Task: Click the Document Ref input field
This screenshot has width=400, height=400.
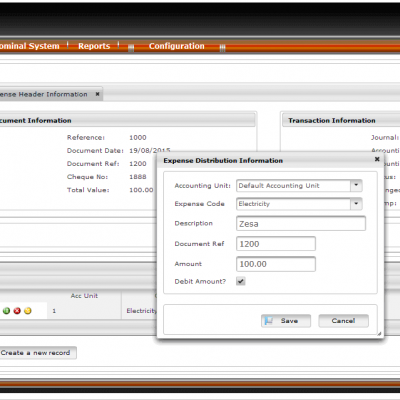Action: pyautogui.click(x=276, y=244)
